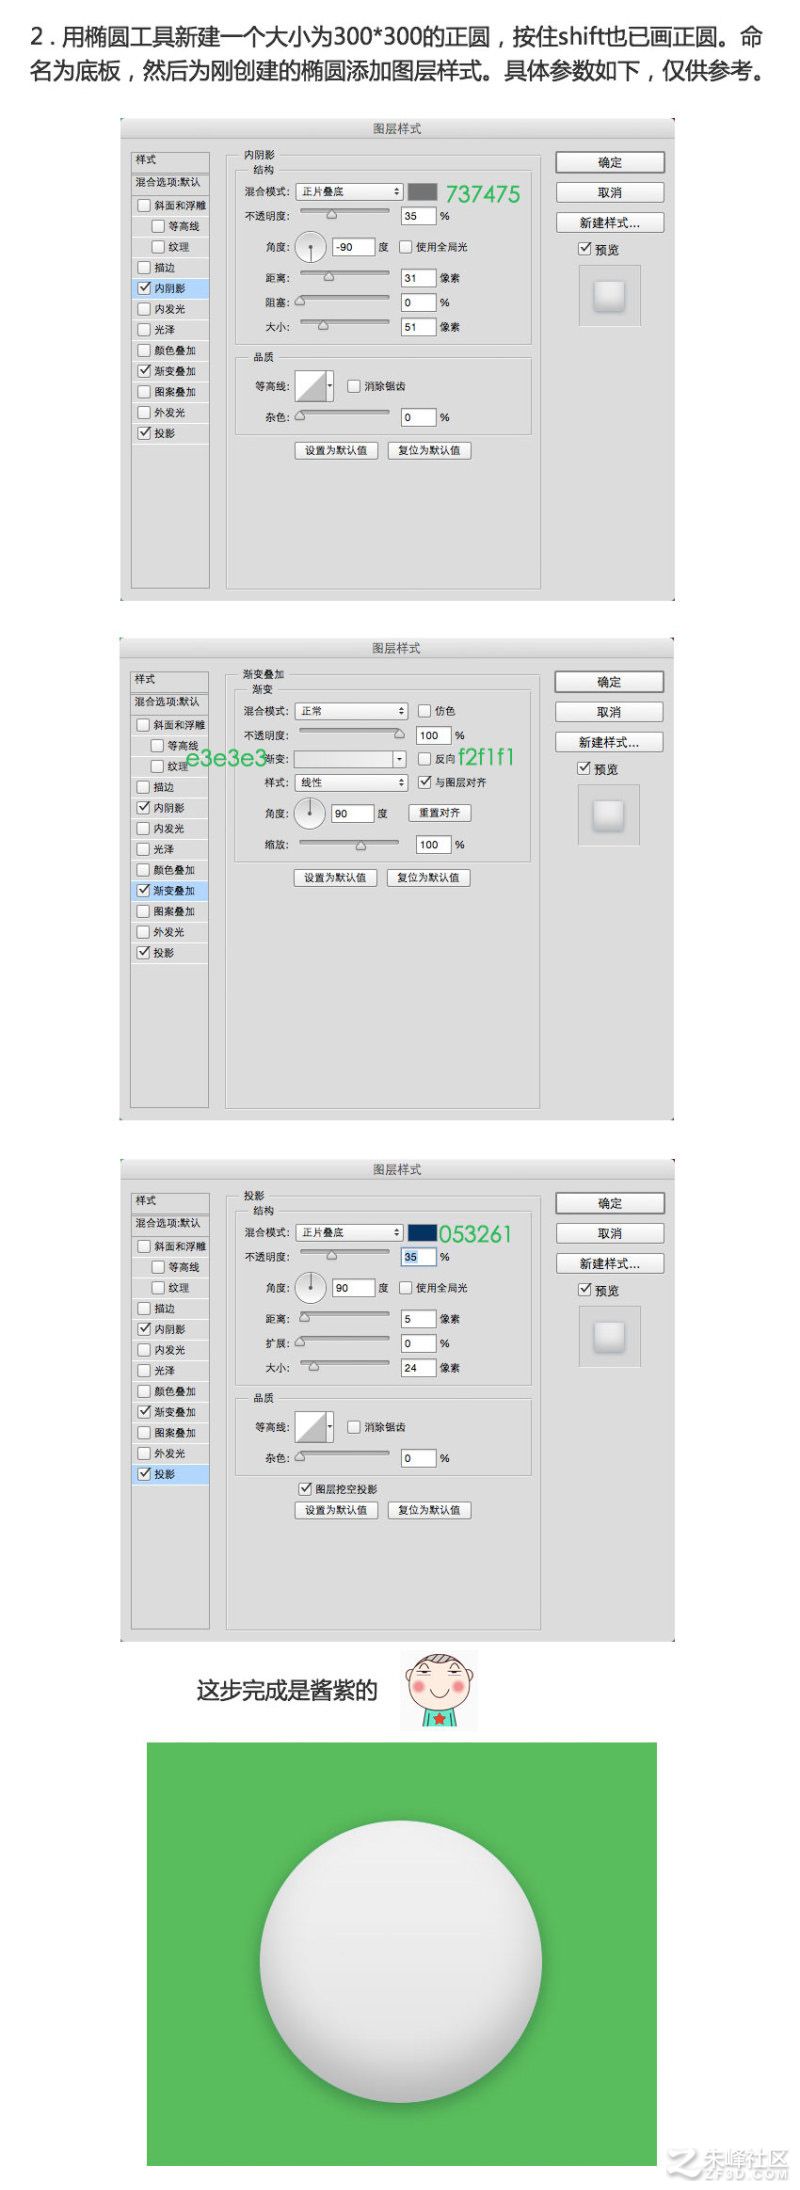The height and width of the screenshot is (2190, 800).
Task: Click the angle dial in Drop Shadow dialog
Action: [311, 1287]
